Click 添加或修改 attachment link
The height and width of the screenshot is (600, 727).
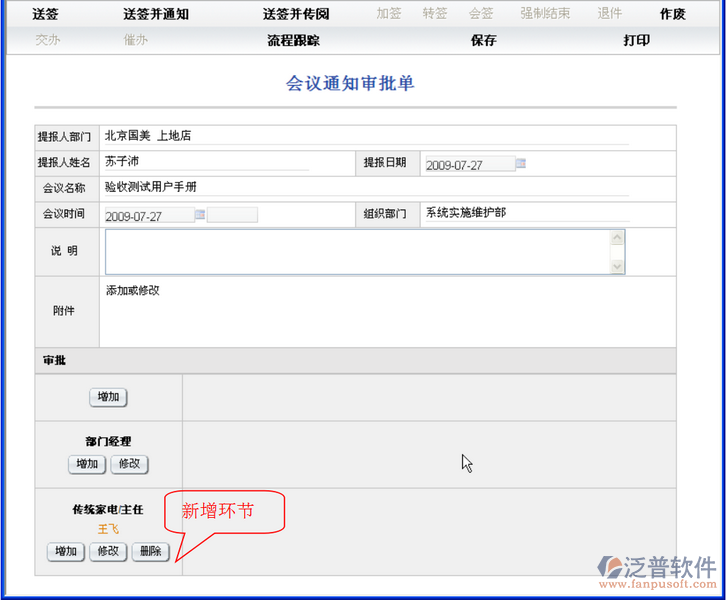133,290
